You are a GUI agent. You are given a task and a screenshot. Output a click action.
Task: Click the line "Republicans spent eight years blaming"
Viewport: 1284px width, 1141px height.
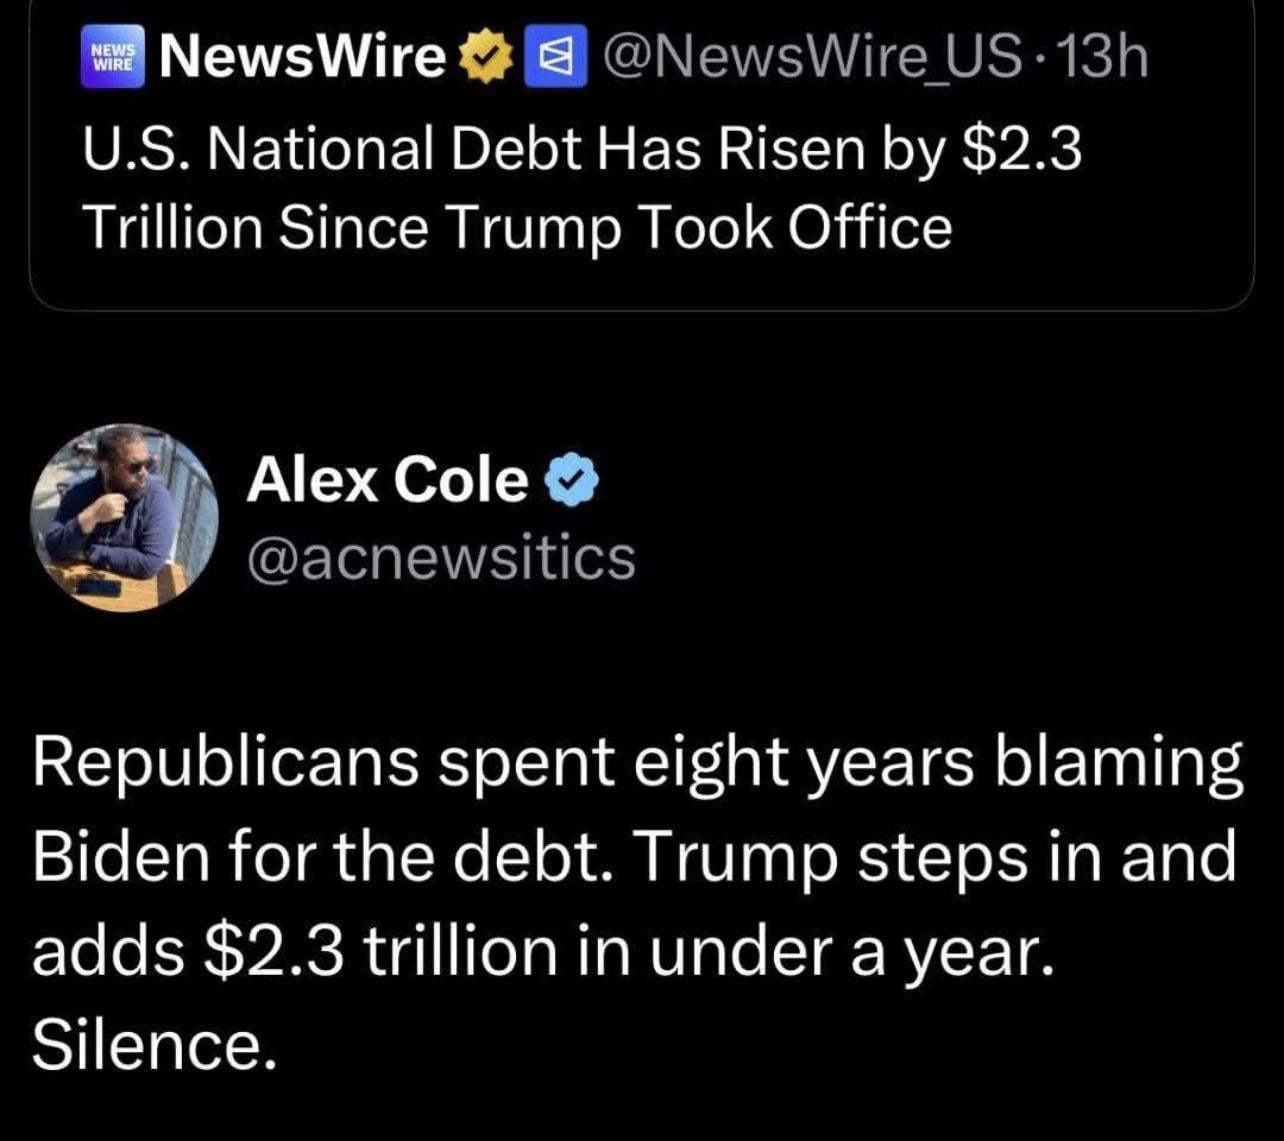point(638,762)
